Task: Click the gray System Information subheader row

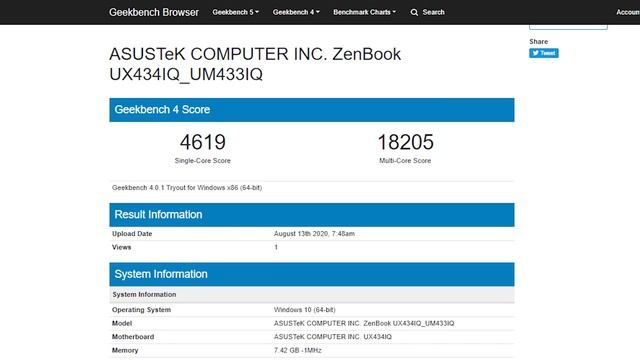Action: click(x=312, y=294)
